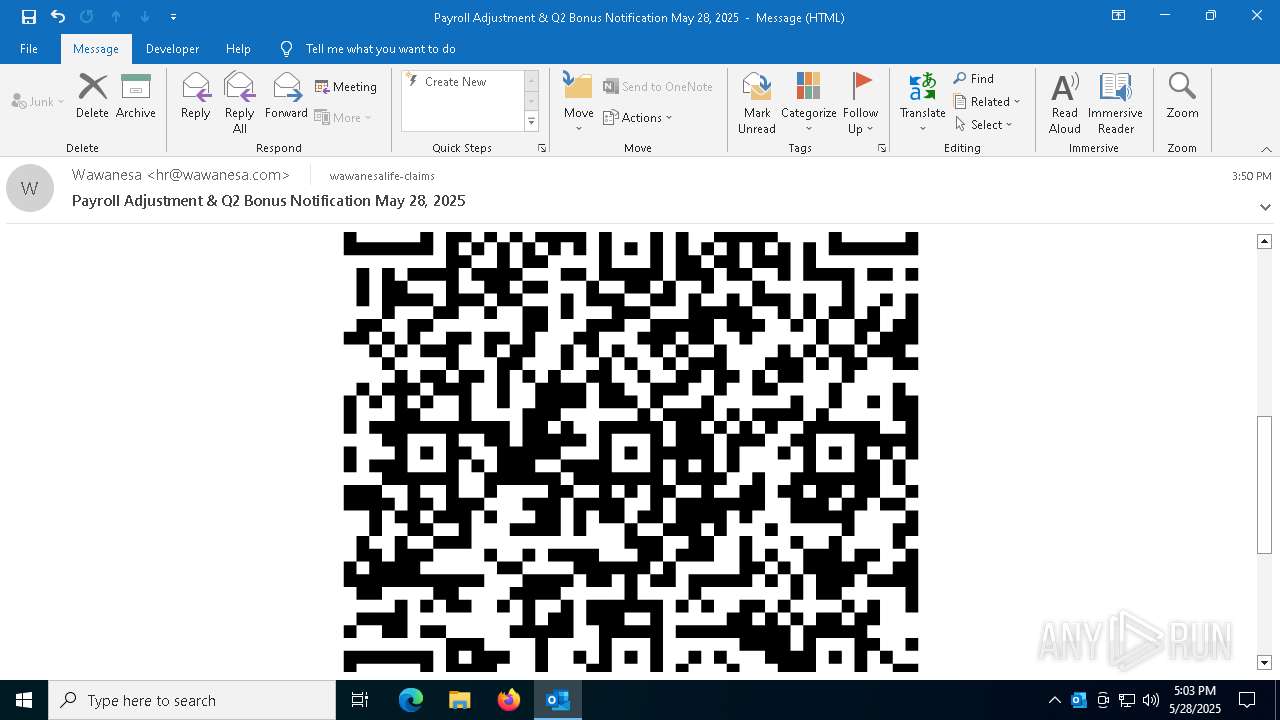Mark the message Unread

(x=757, y=103)
